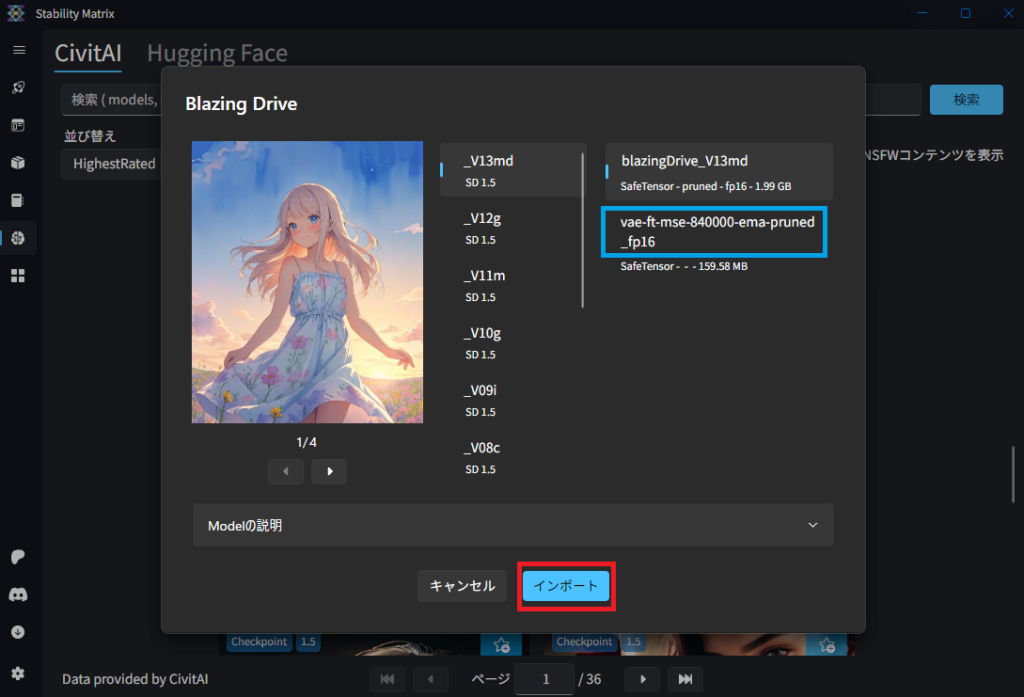Image resolution: width=1024 pixels, height=697 pixels.
Task: Click the Blazing Drive preview image
Action: (x=308, y=282)
